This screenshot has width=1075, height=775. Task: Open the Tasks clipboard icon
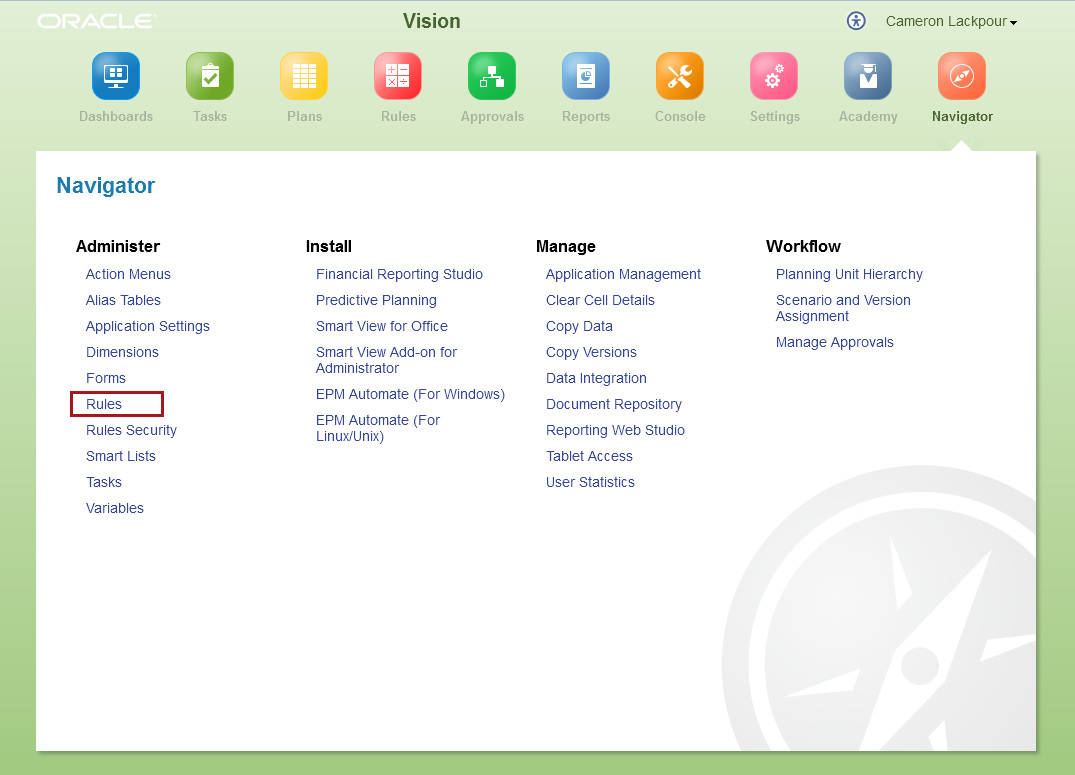(210, 76)
